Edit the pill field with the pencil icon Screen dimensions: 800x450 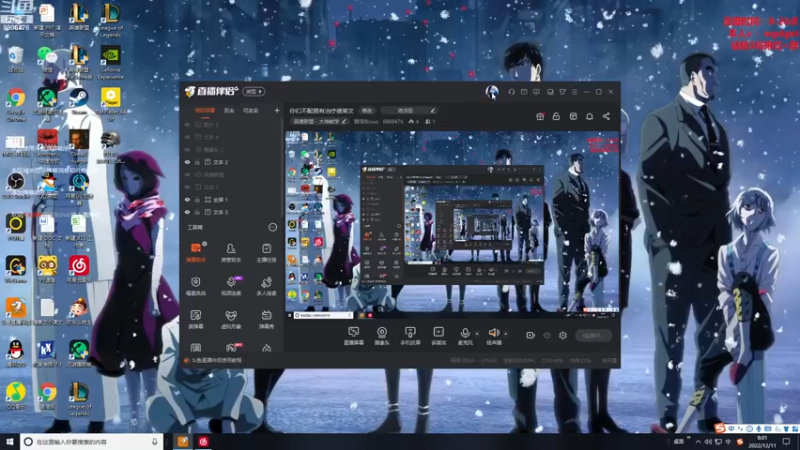click(x=409, y=110)
